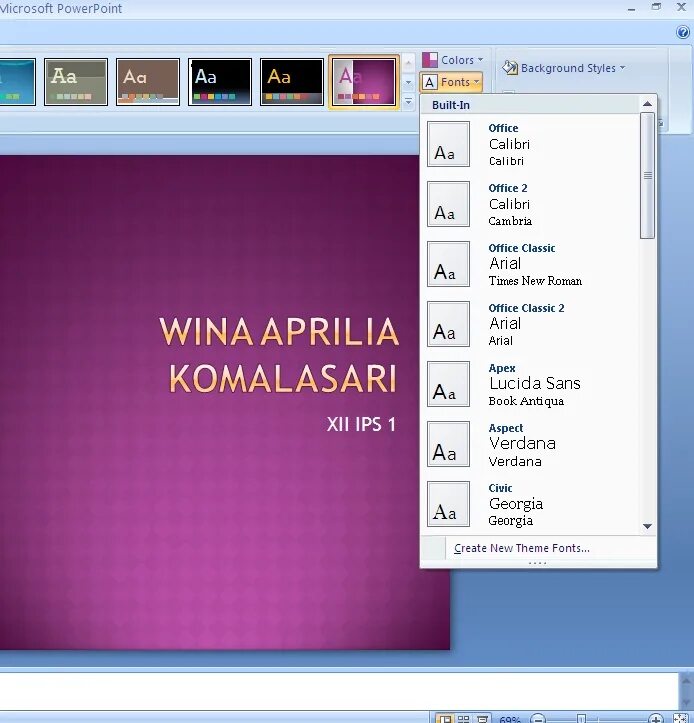Apply the black theme with white Aa
Viewport: 694px width, 723px height.
[x=219, y=82]
